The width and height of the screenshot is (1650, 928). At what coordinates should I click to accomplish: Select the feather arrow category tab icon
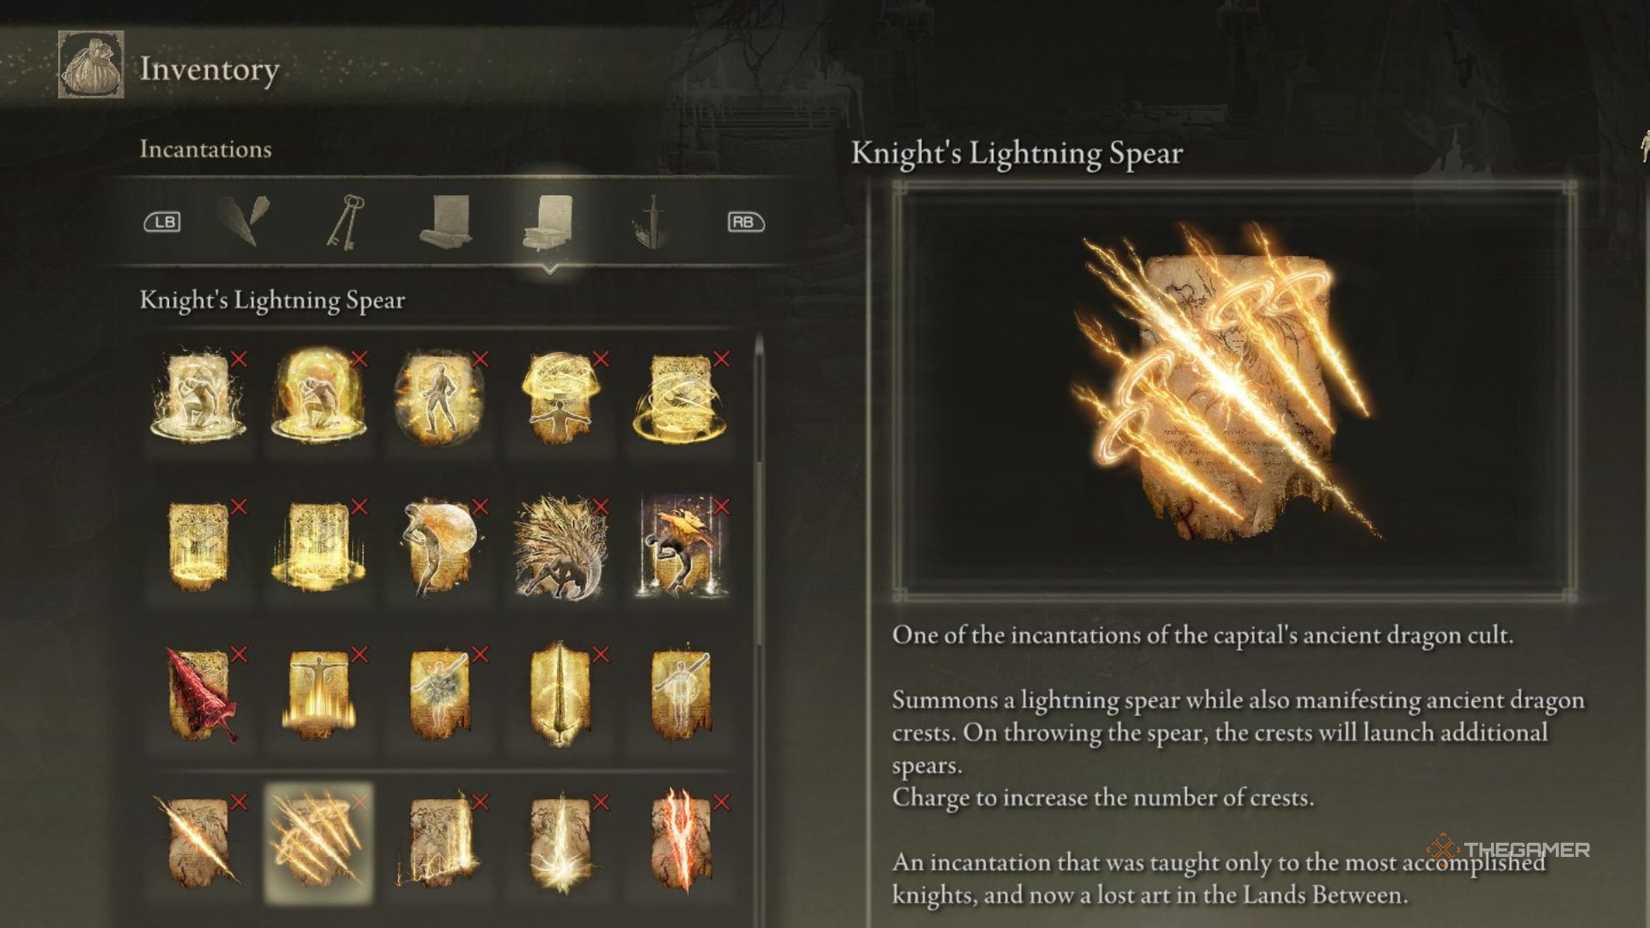pos(244,221)
